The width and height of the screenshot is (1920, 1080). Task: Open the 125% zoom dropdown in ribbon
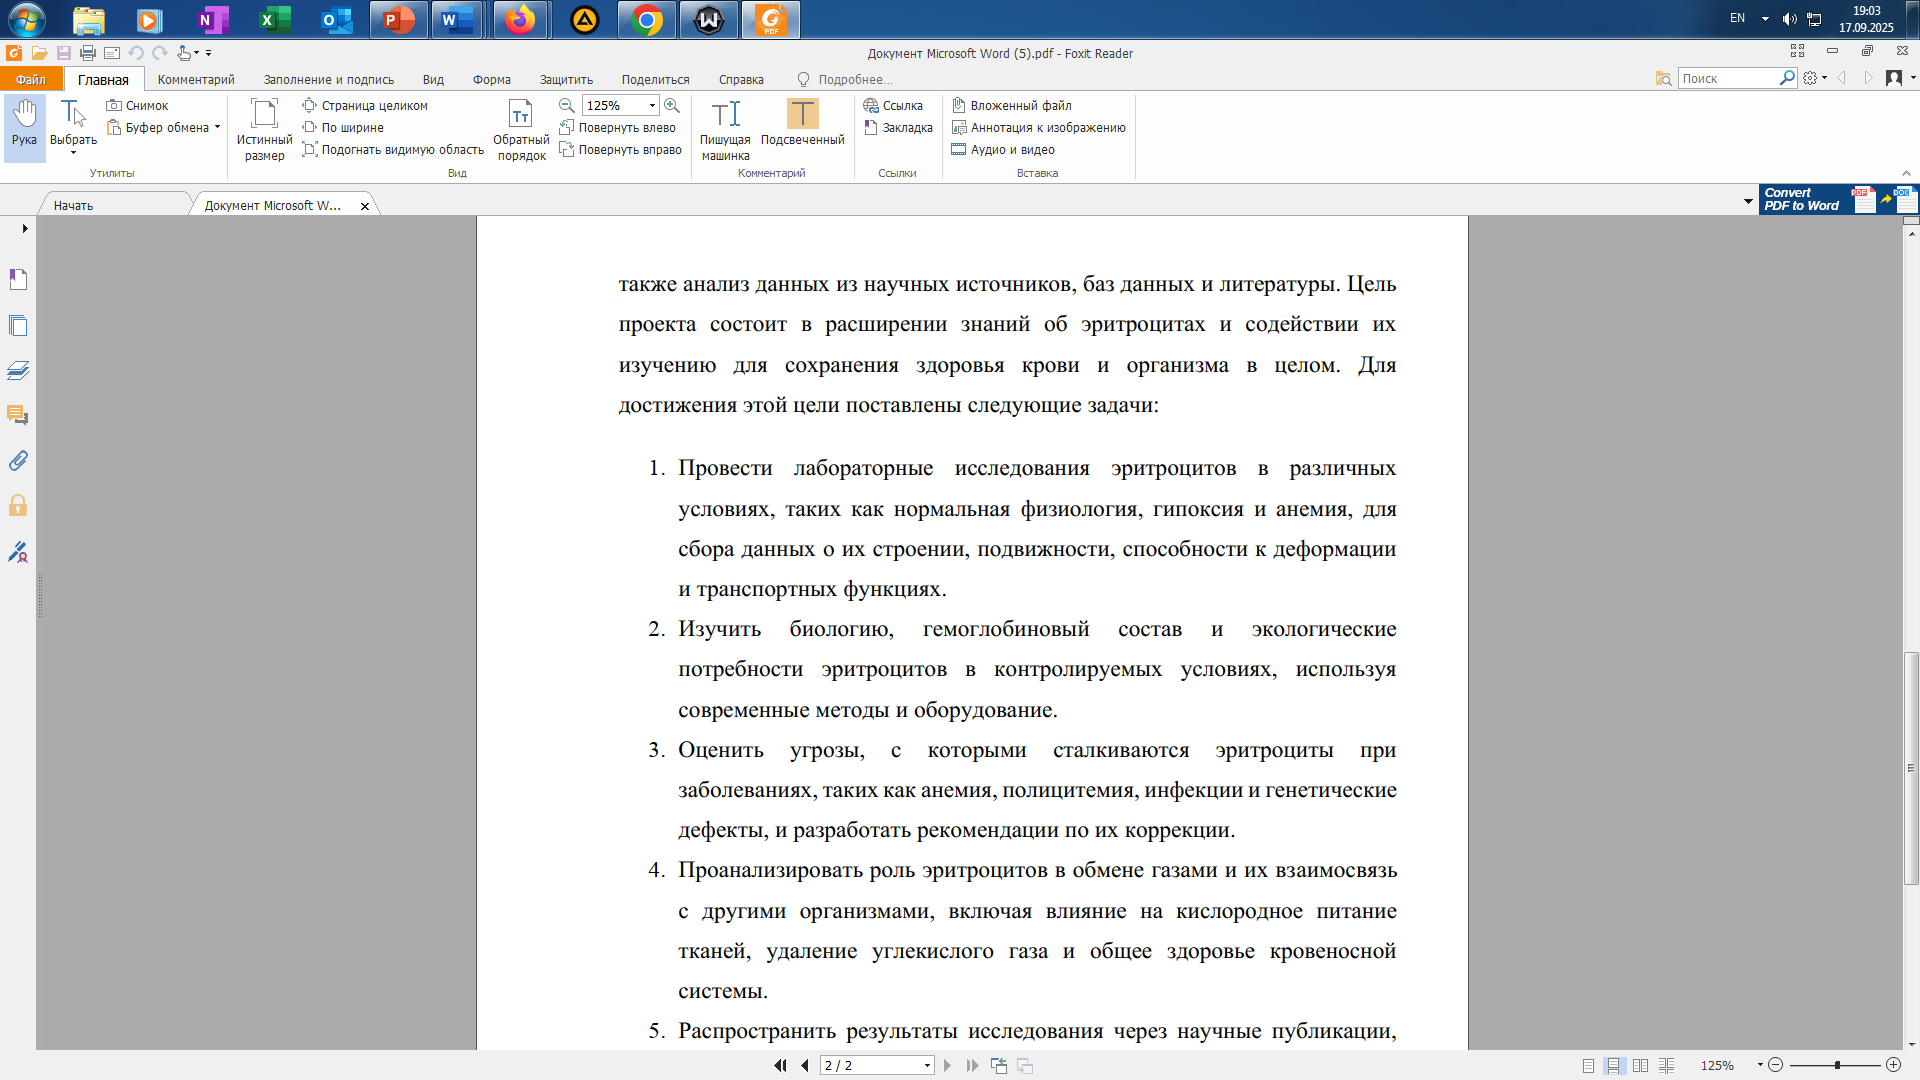click(652, 105)
